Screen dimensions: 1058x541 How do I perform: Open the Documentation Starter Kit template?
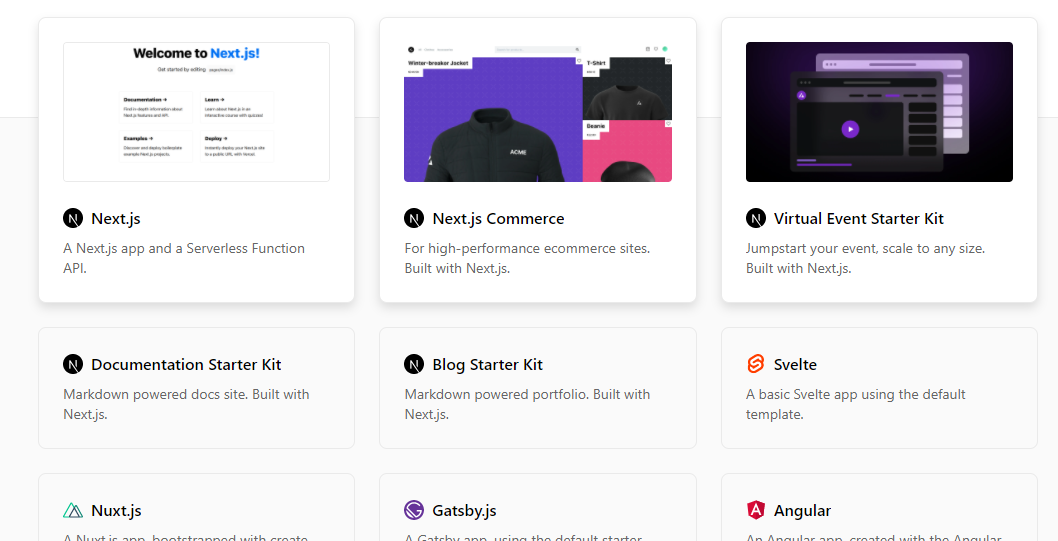pos(186,364)
